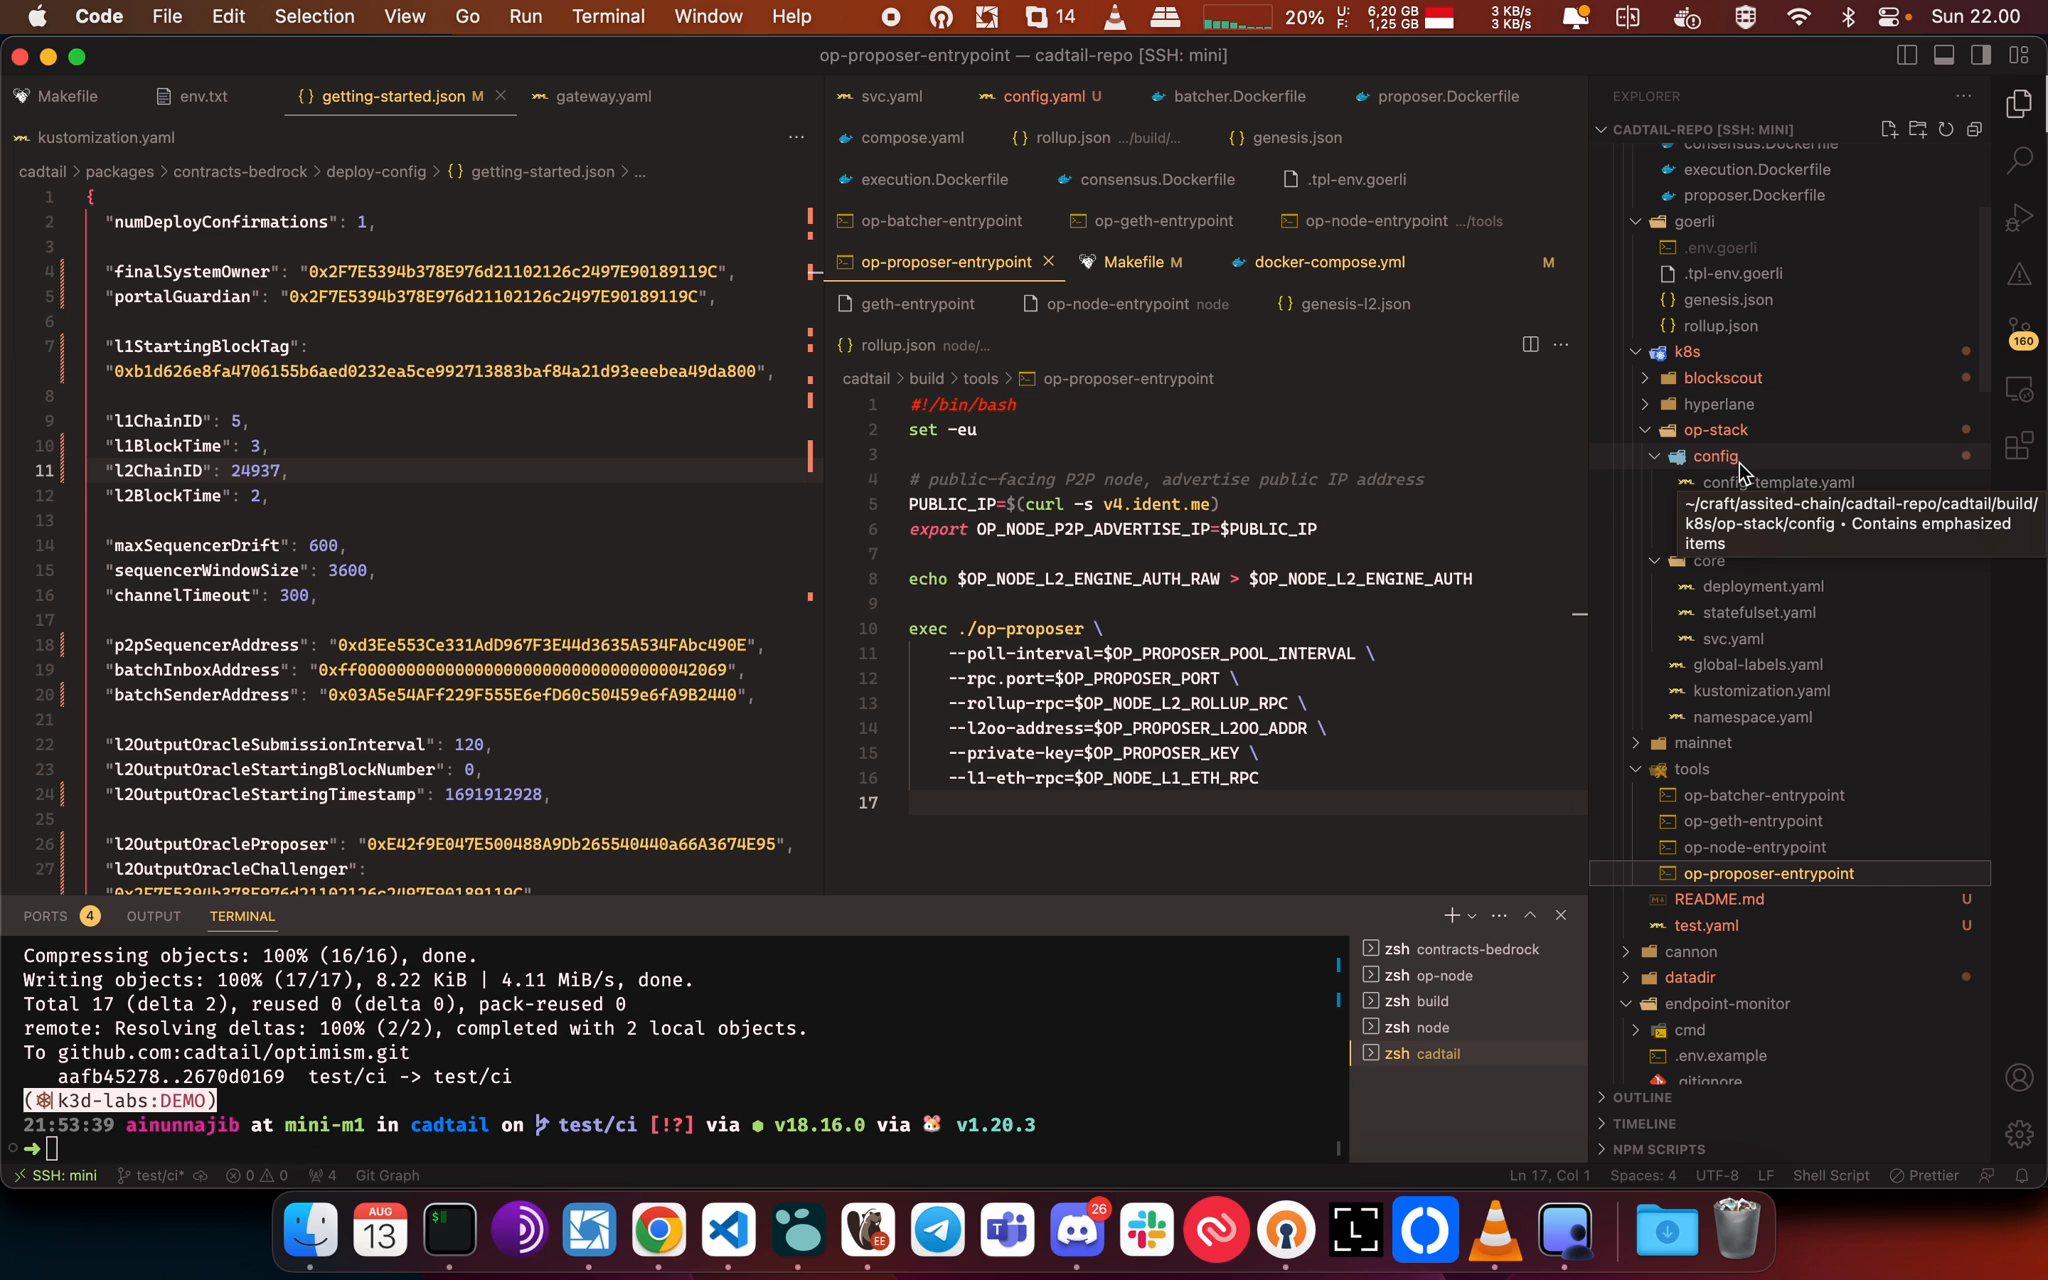Open Google Chrome from the dock

[659, 1229]
